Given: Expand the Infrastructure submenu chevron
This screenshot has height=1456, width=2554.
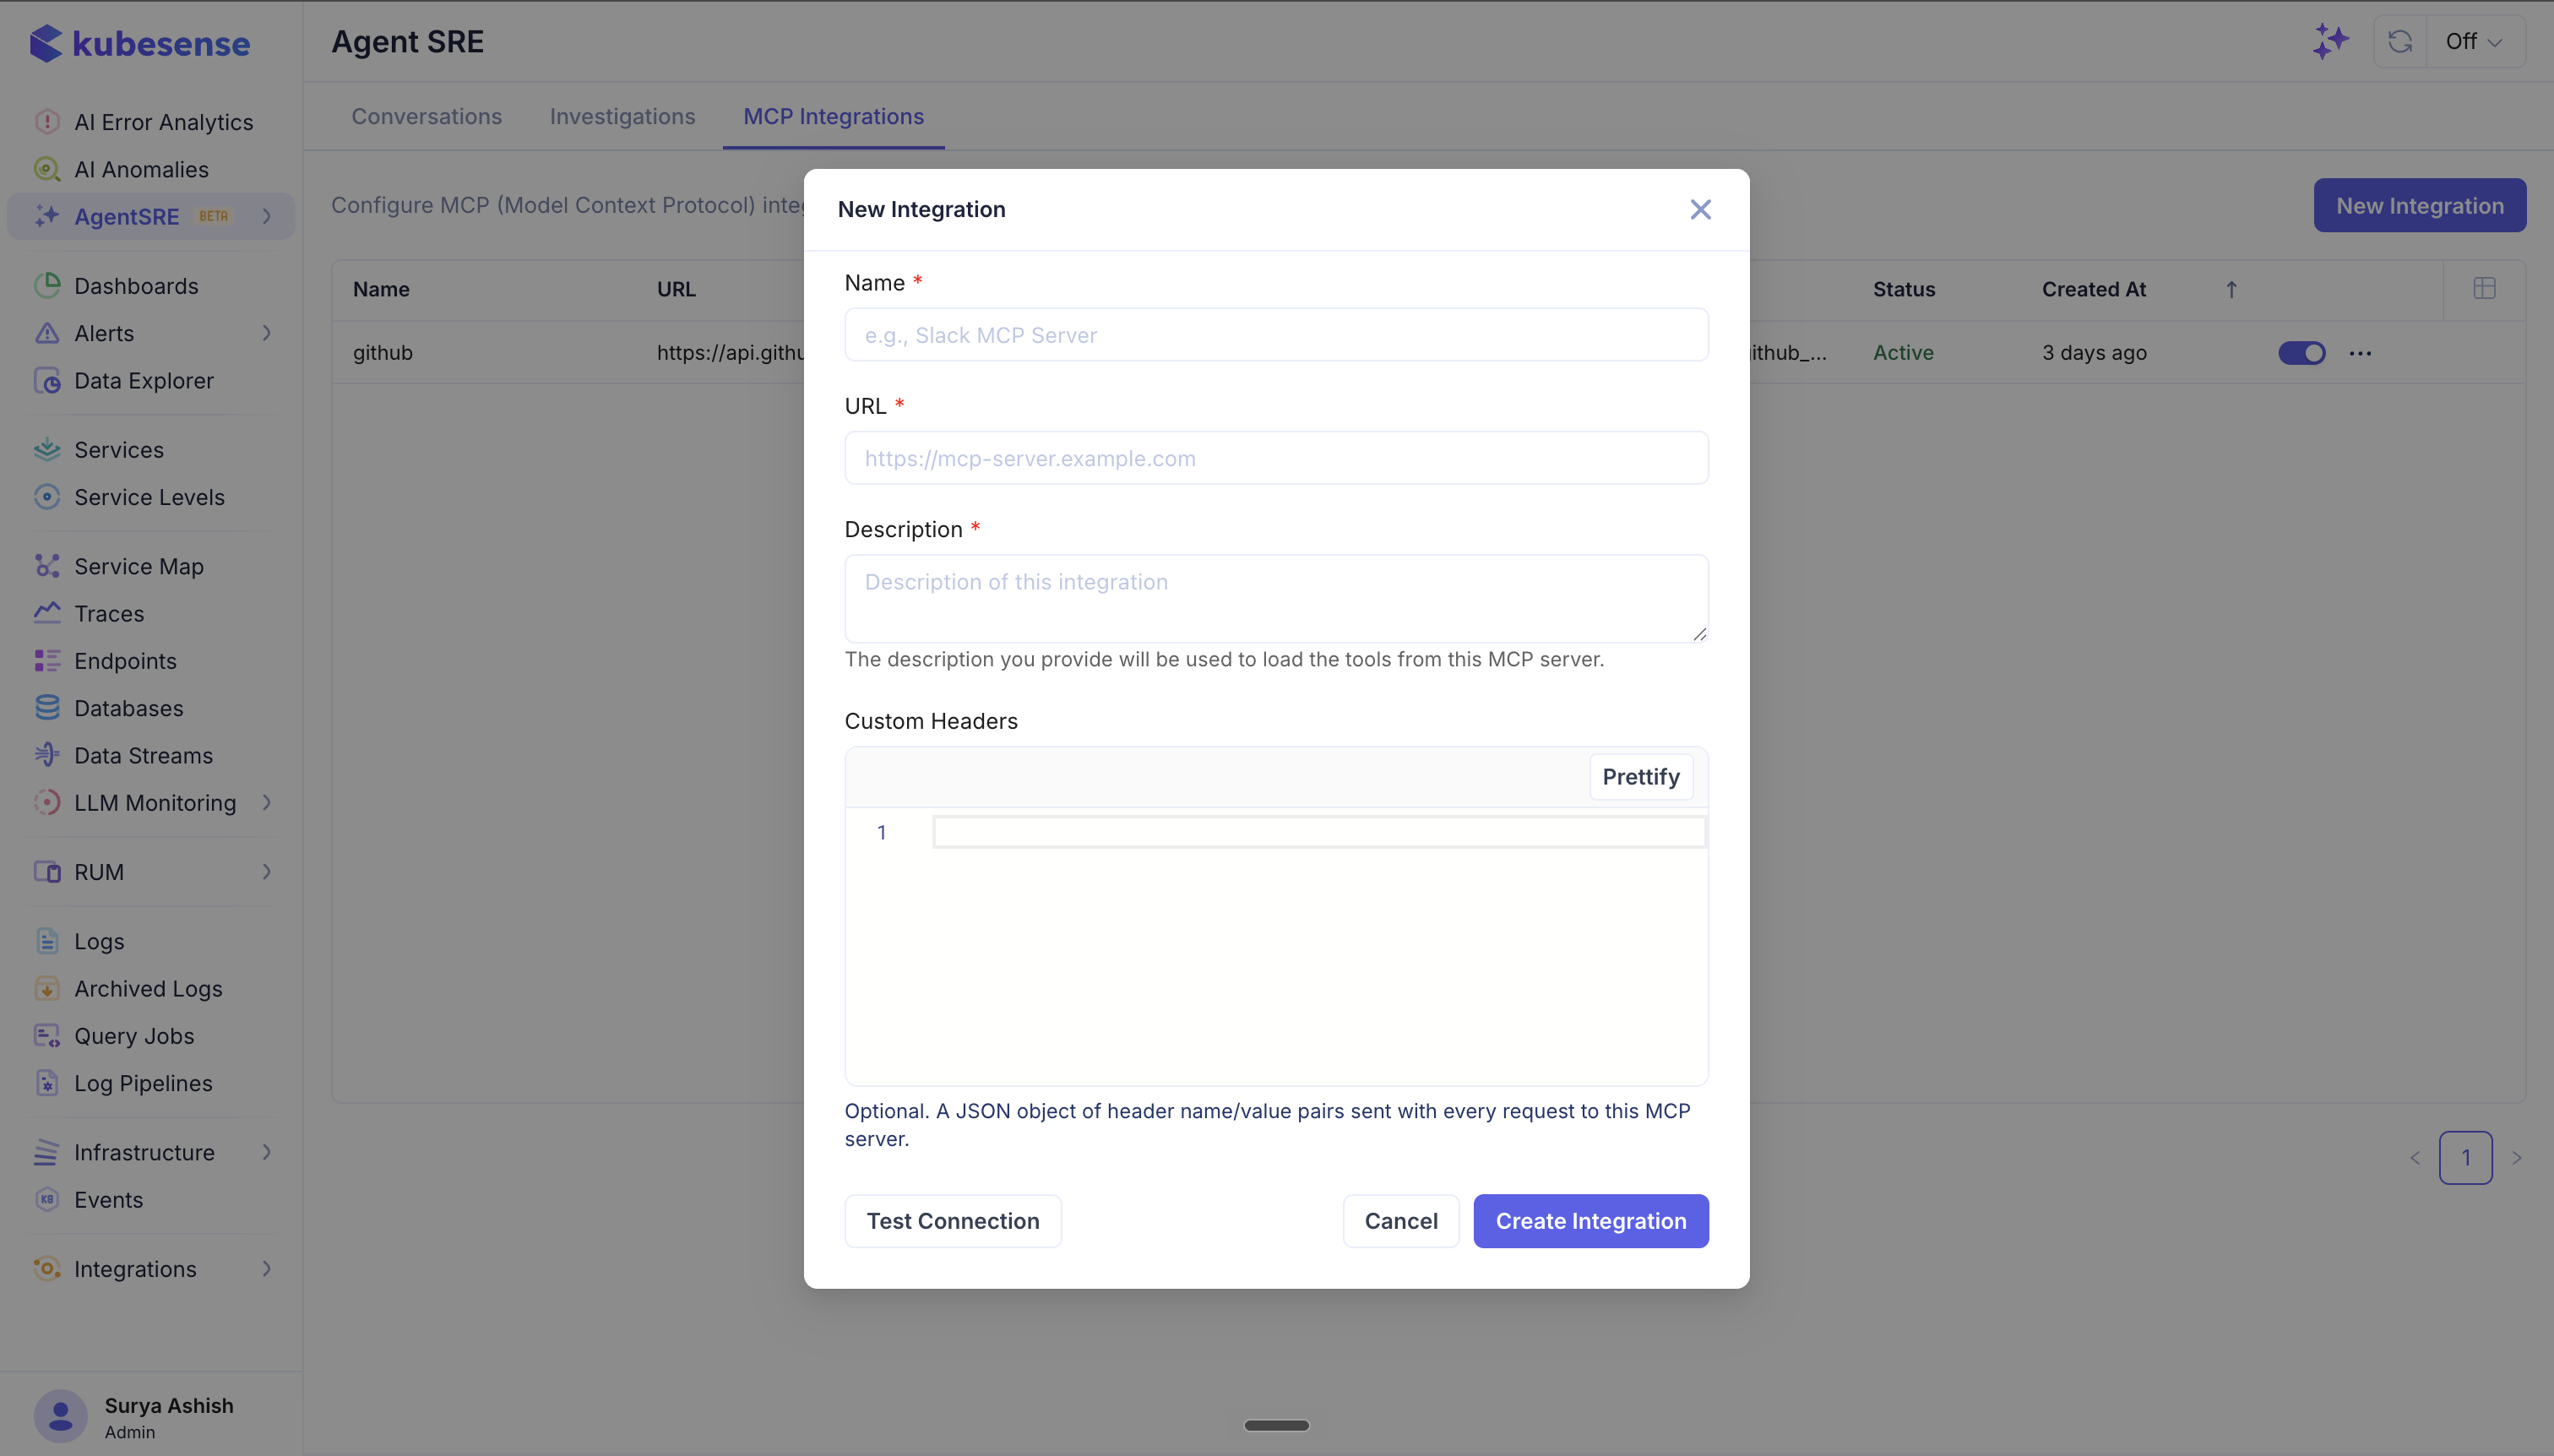Looking at the screenshot, I should point(267,1152).
